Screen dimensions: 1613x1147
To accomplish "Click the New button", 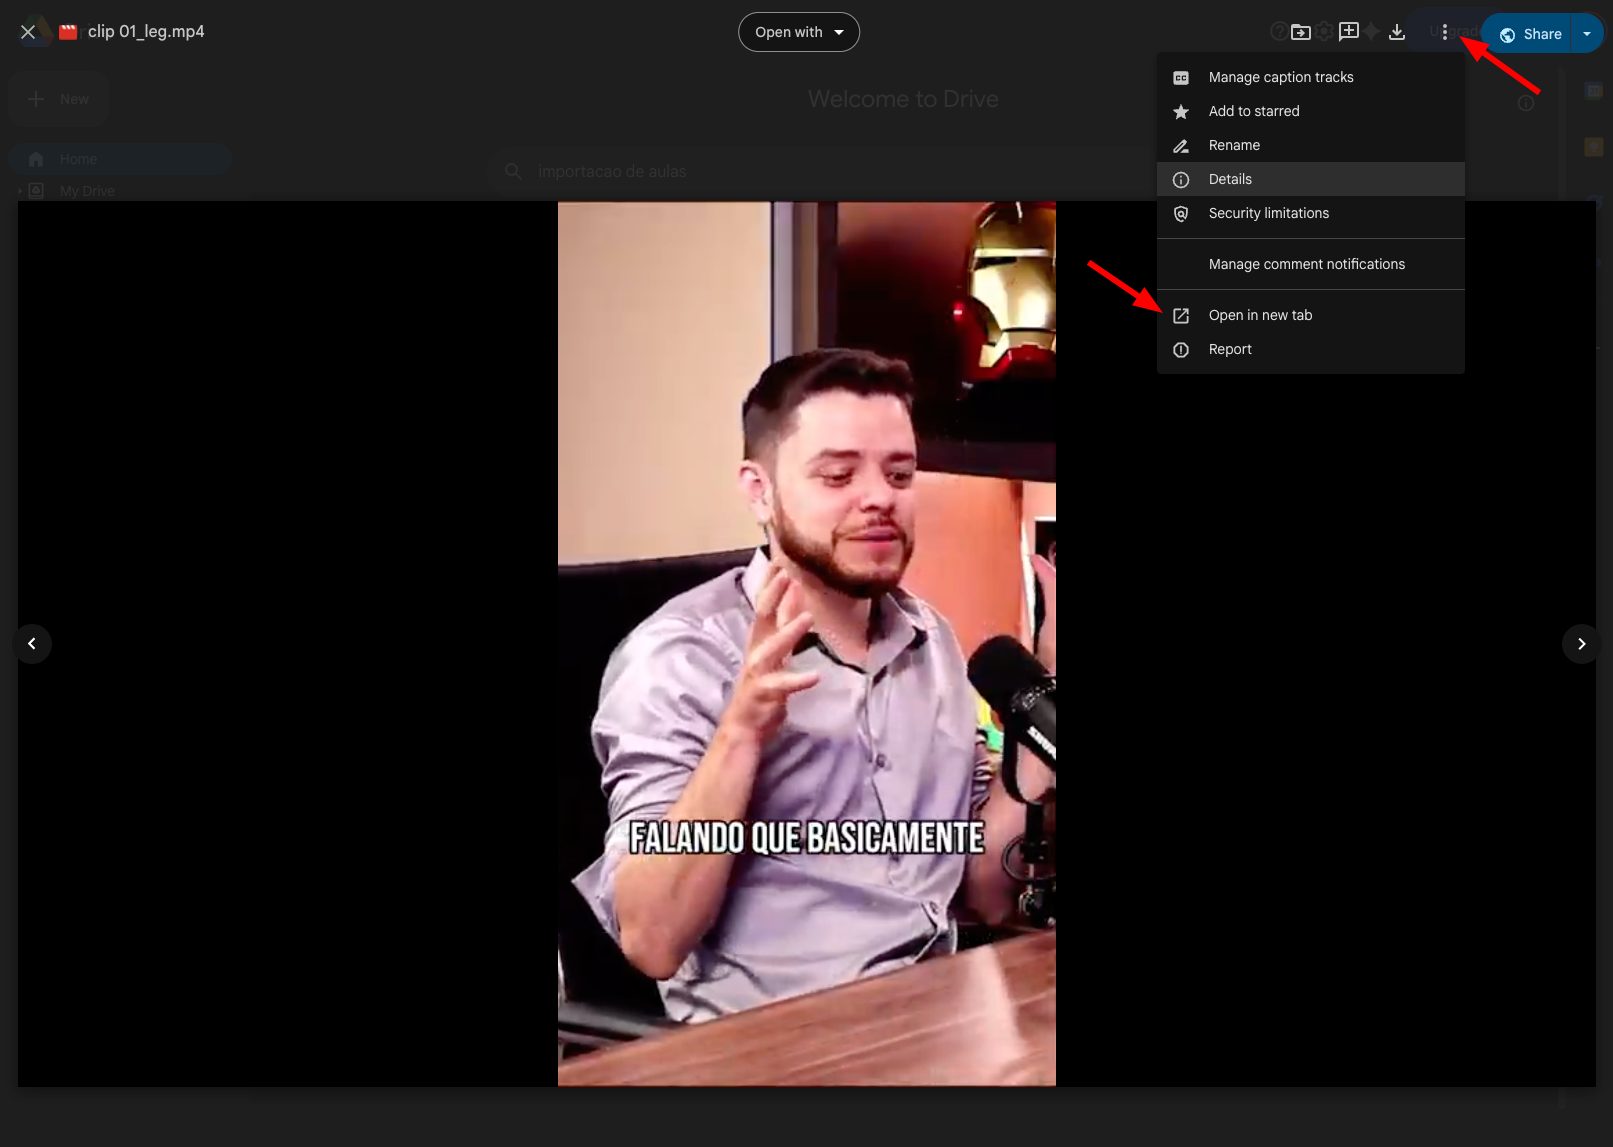I will [58, 98].
